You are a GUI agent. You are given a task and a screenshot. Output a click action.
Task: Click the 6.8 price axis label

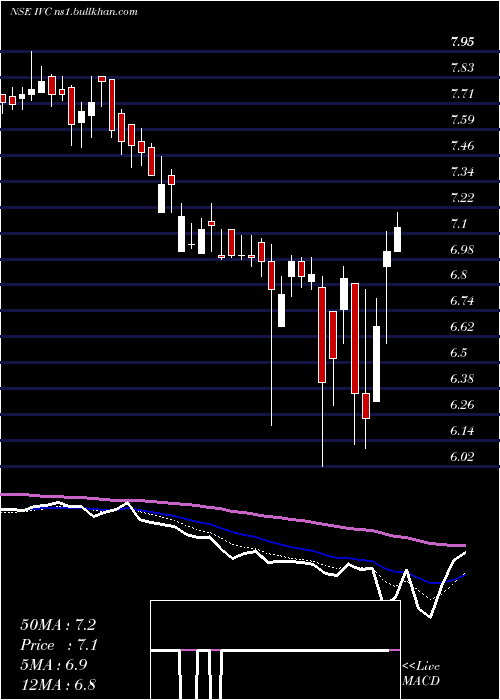tap(459, 275)
